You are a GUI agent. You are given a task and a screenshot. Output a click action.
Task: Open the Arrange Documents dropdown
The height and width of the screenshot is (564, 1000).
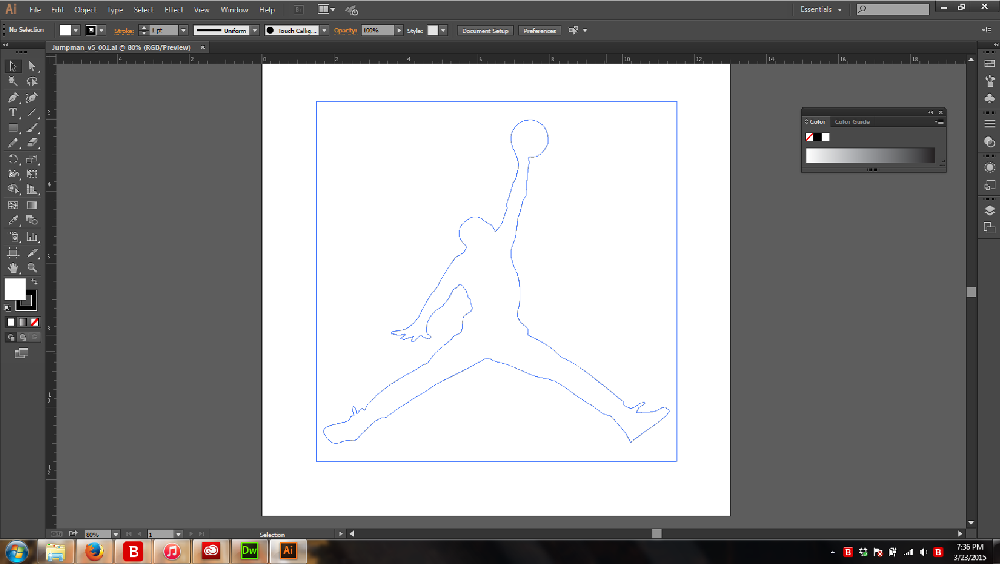(326, 10)
